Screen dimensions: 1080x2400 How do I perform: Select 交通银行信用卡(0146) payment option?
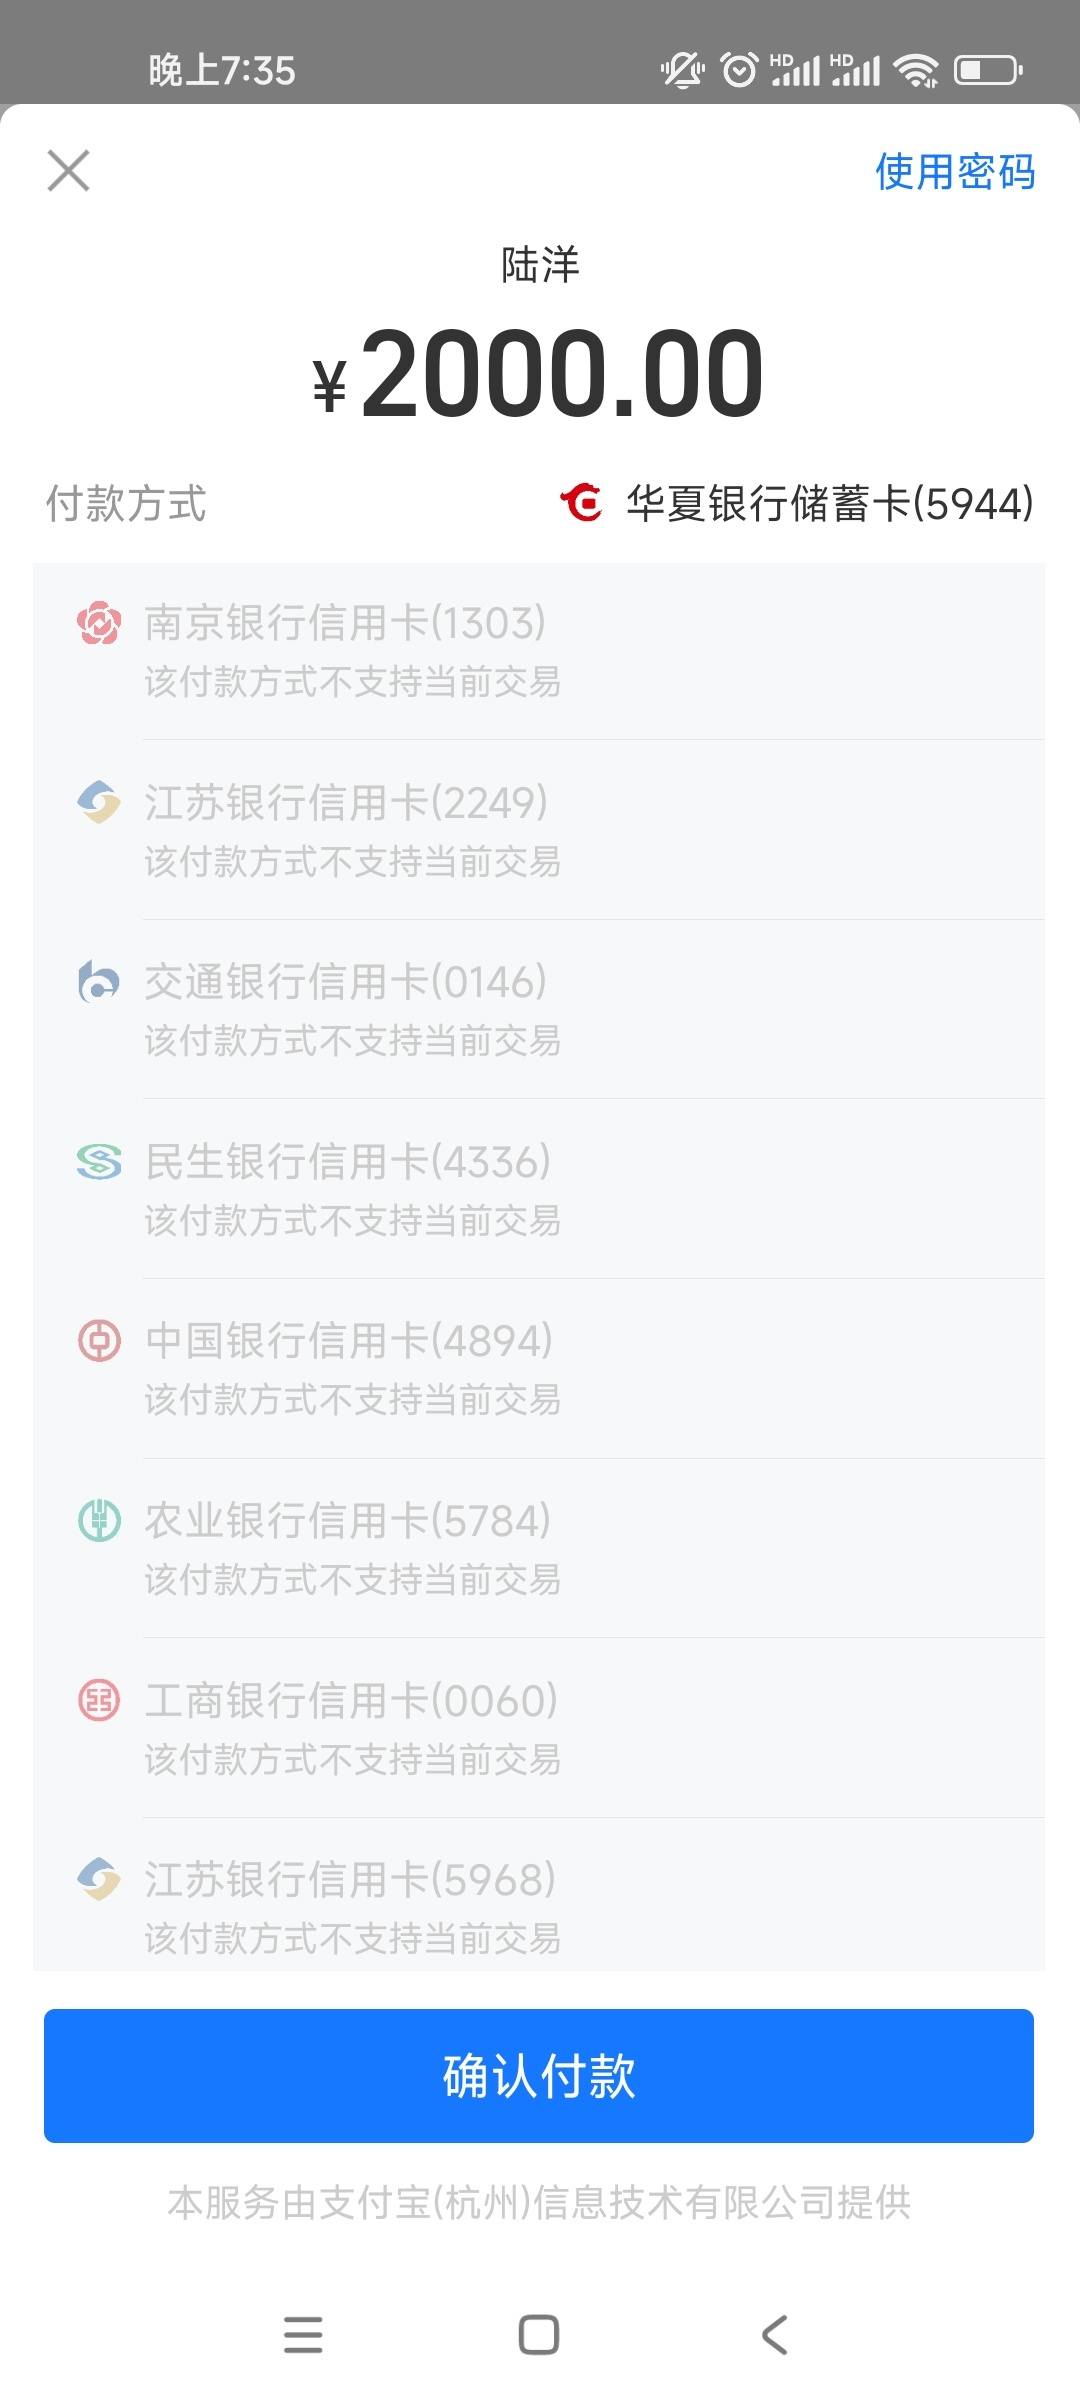click(539, 1010)
